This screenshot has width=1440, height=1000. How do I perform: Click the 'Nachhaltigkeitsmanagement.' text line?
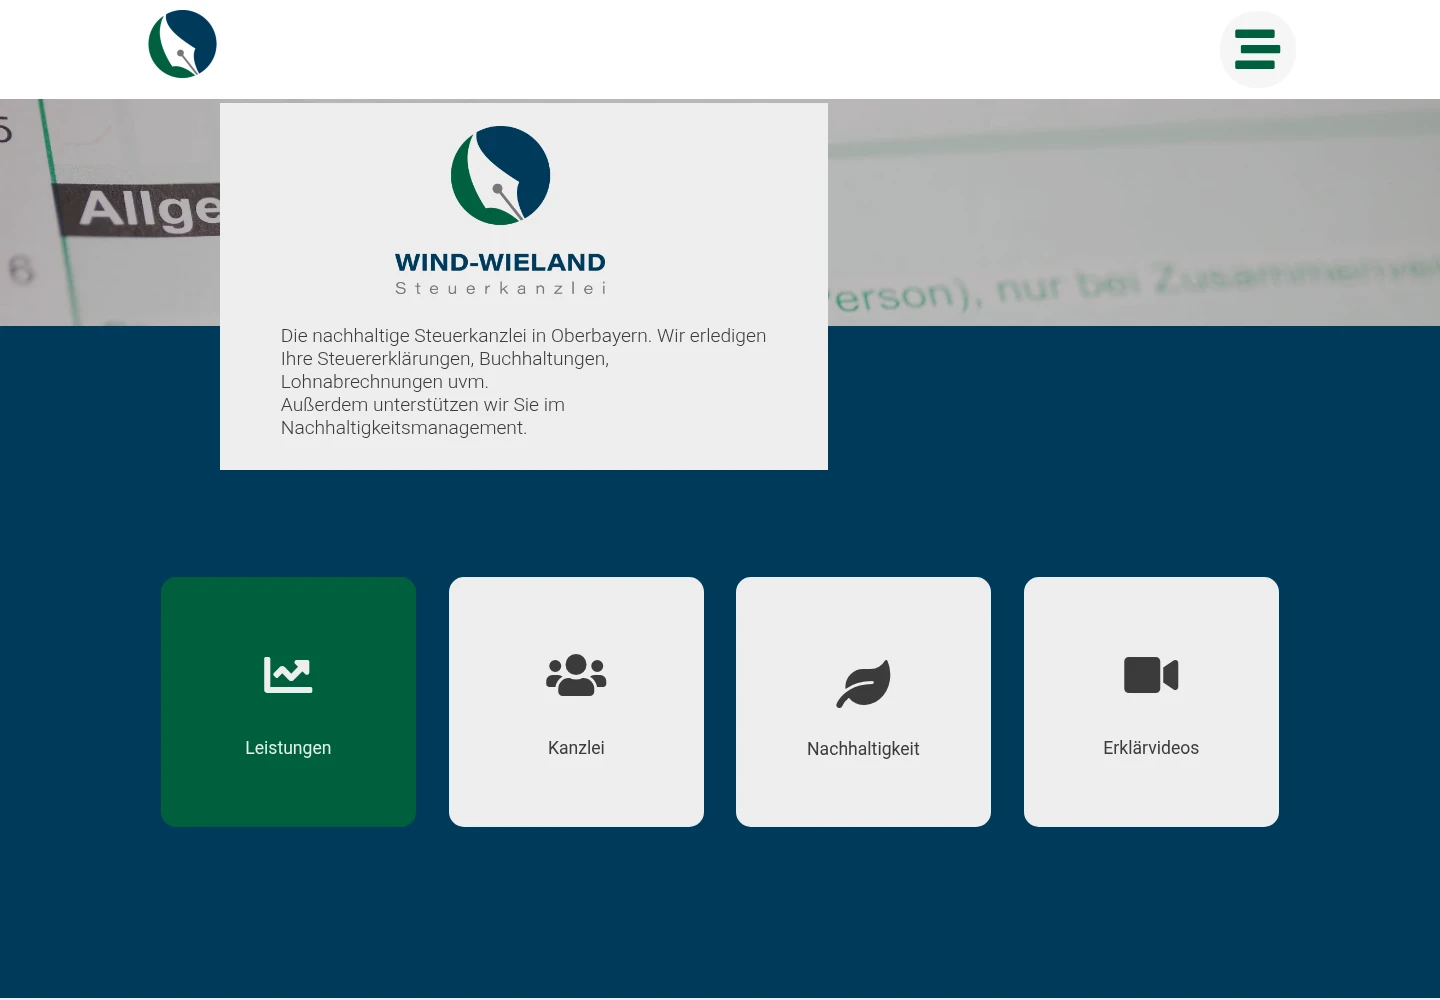(404, 428)
